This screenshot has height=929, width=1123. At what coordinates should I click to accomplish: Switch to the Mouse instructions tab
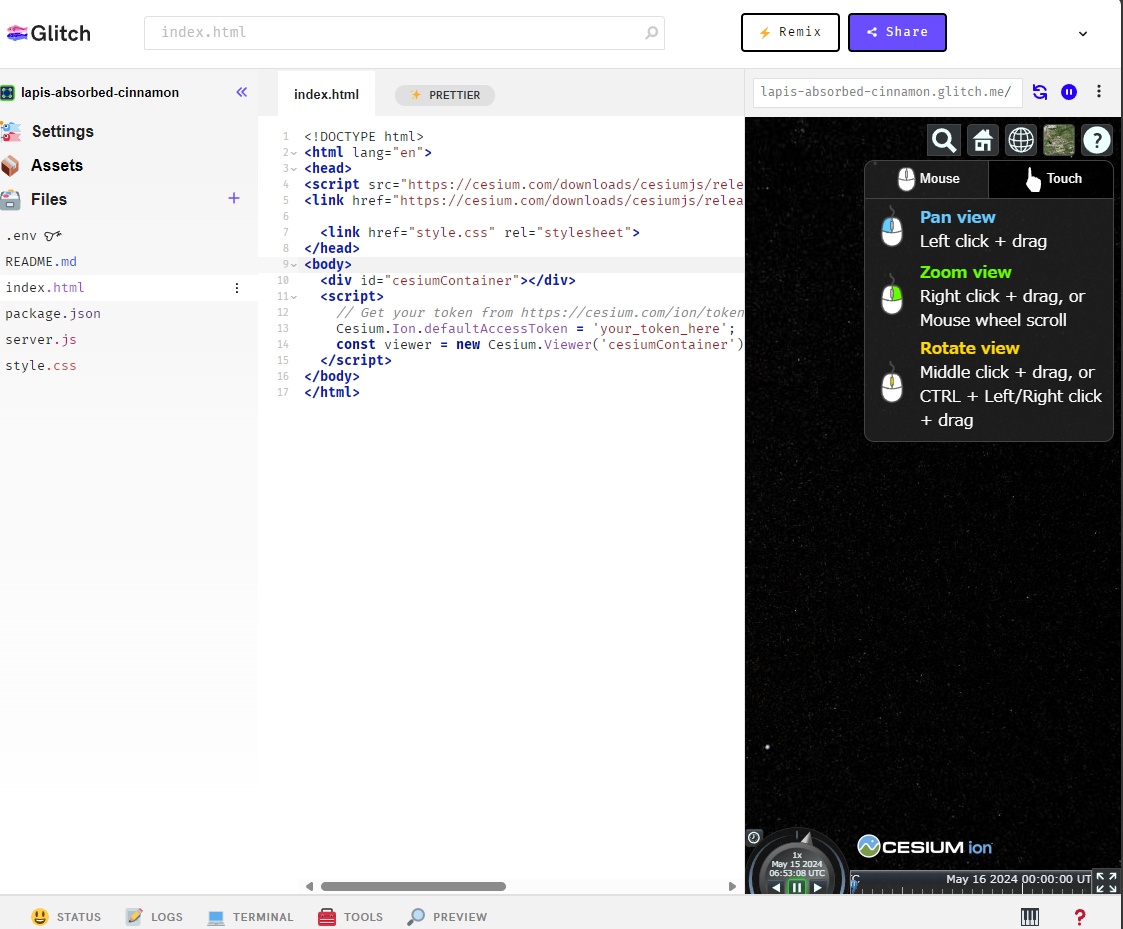pos(925,179)
